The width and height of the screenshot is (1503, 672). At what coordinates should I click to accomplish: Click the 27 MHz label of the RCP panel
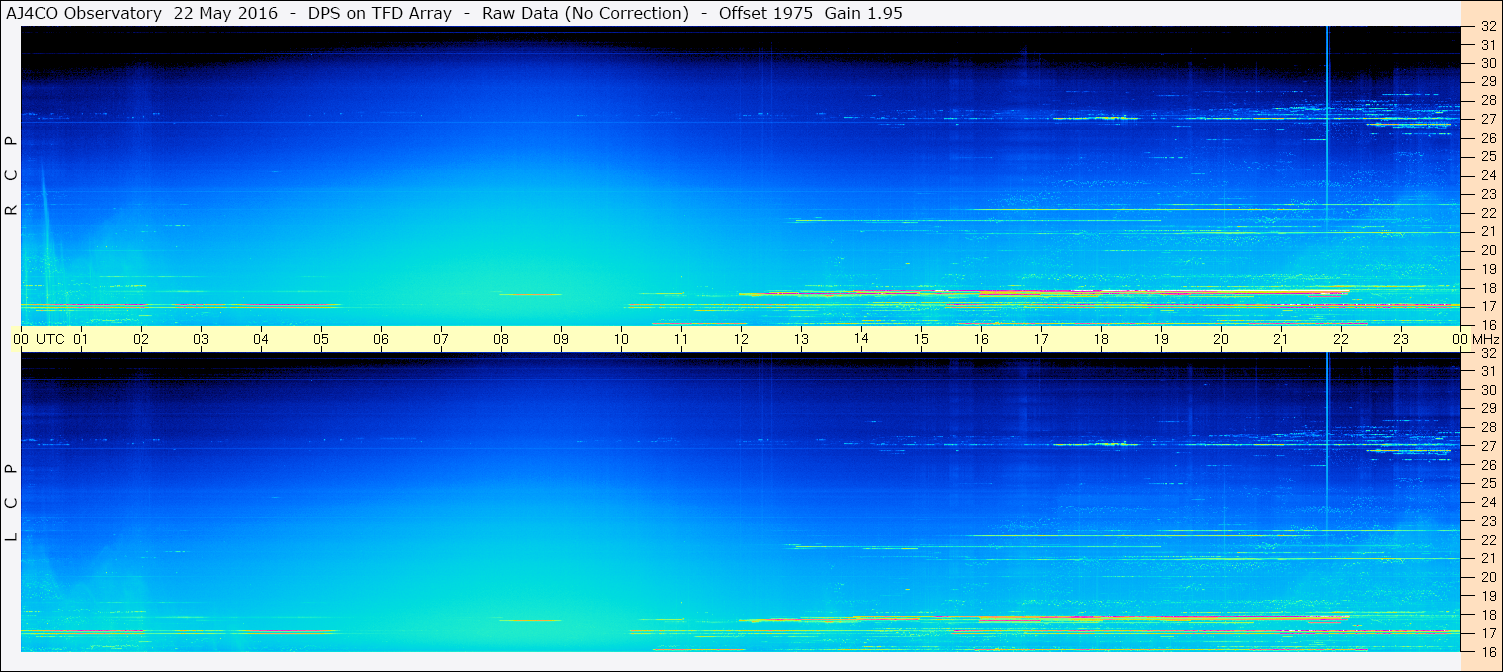(1488, 119)
